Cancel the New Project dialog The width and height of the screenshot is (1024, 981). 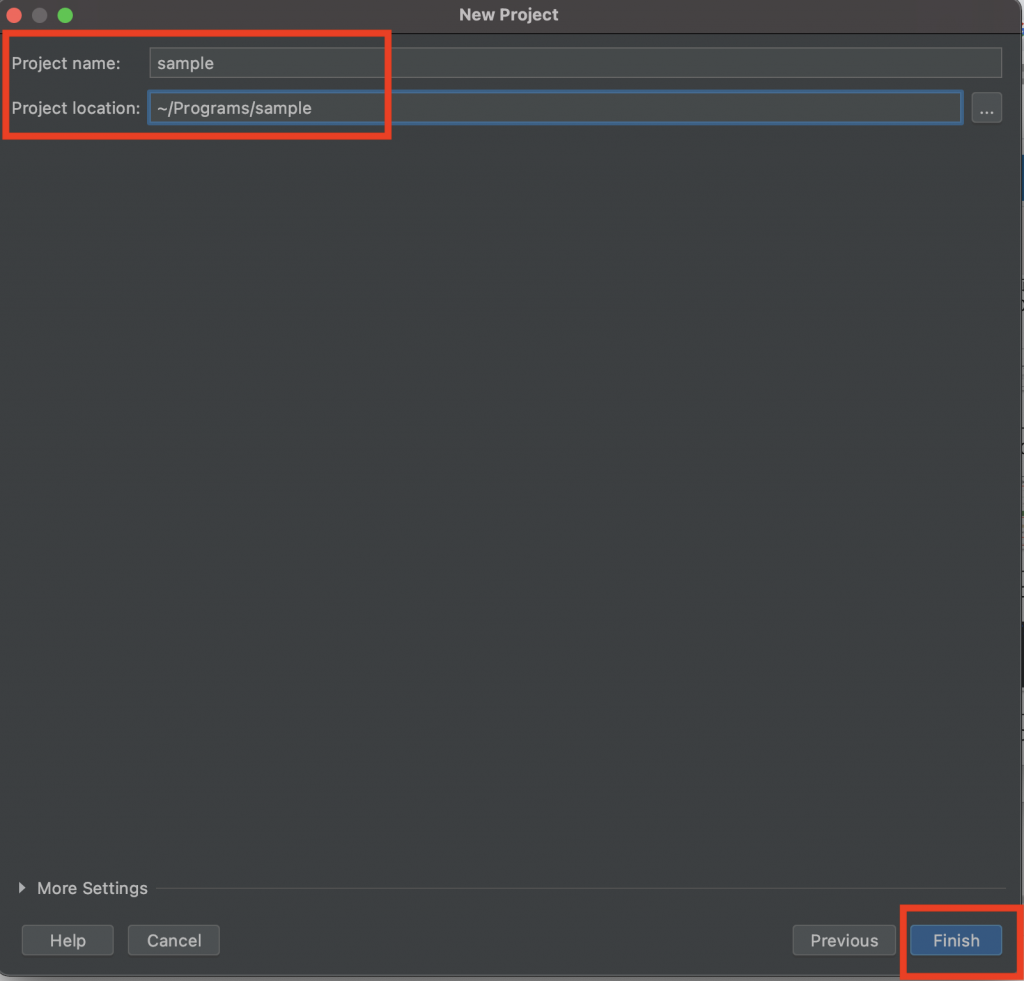tap(174, 940)
